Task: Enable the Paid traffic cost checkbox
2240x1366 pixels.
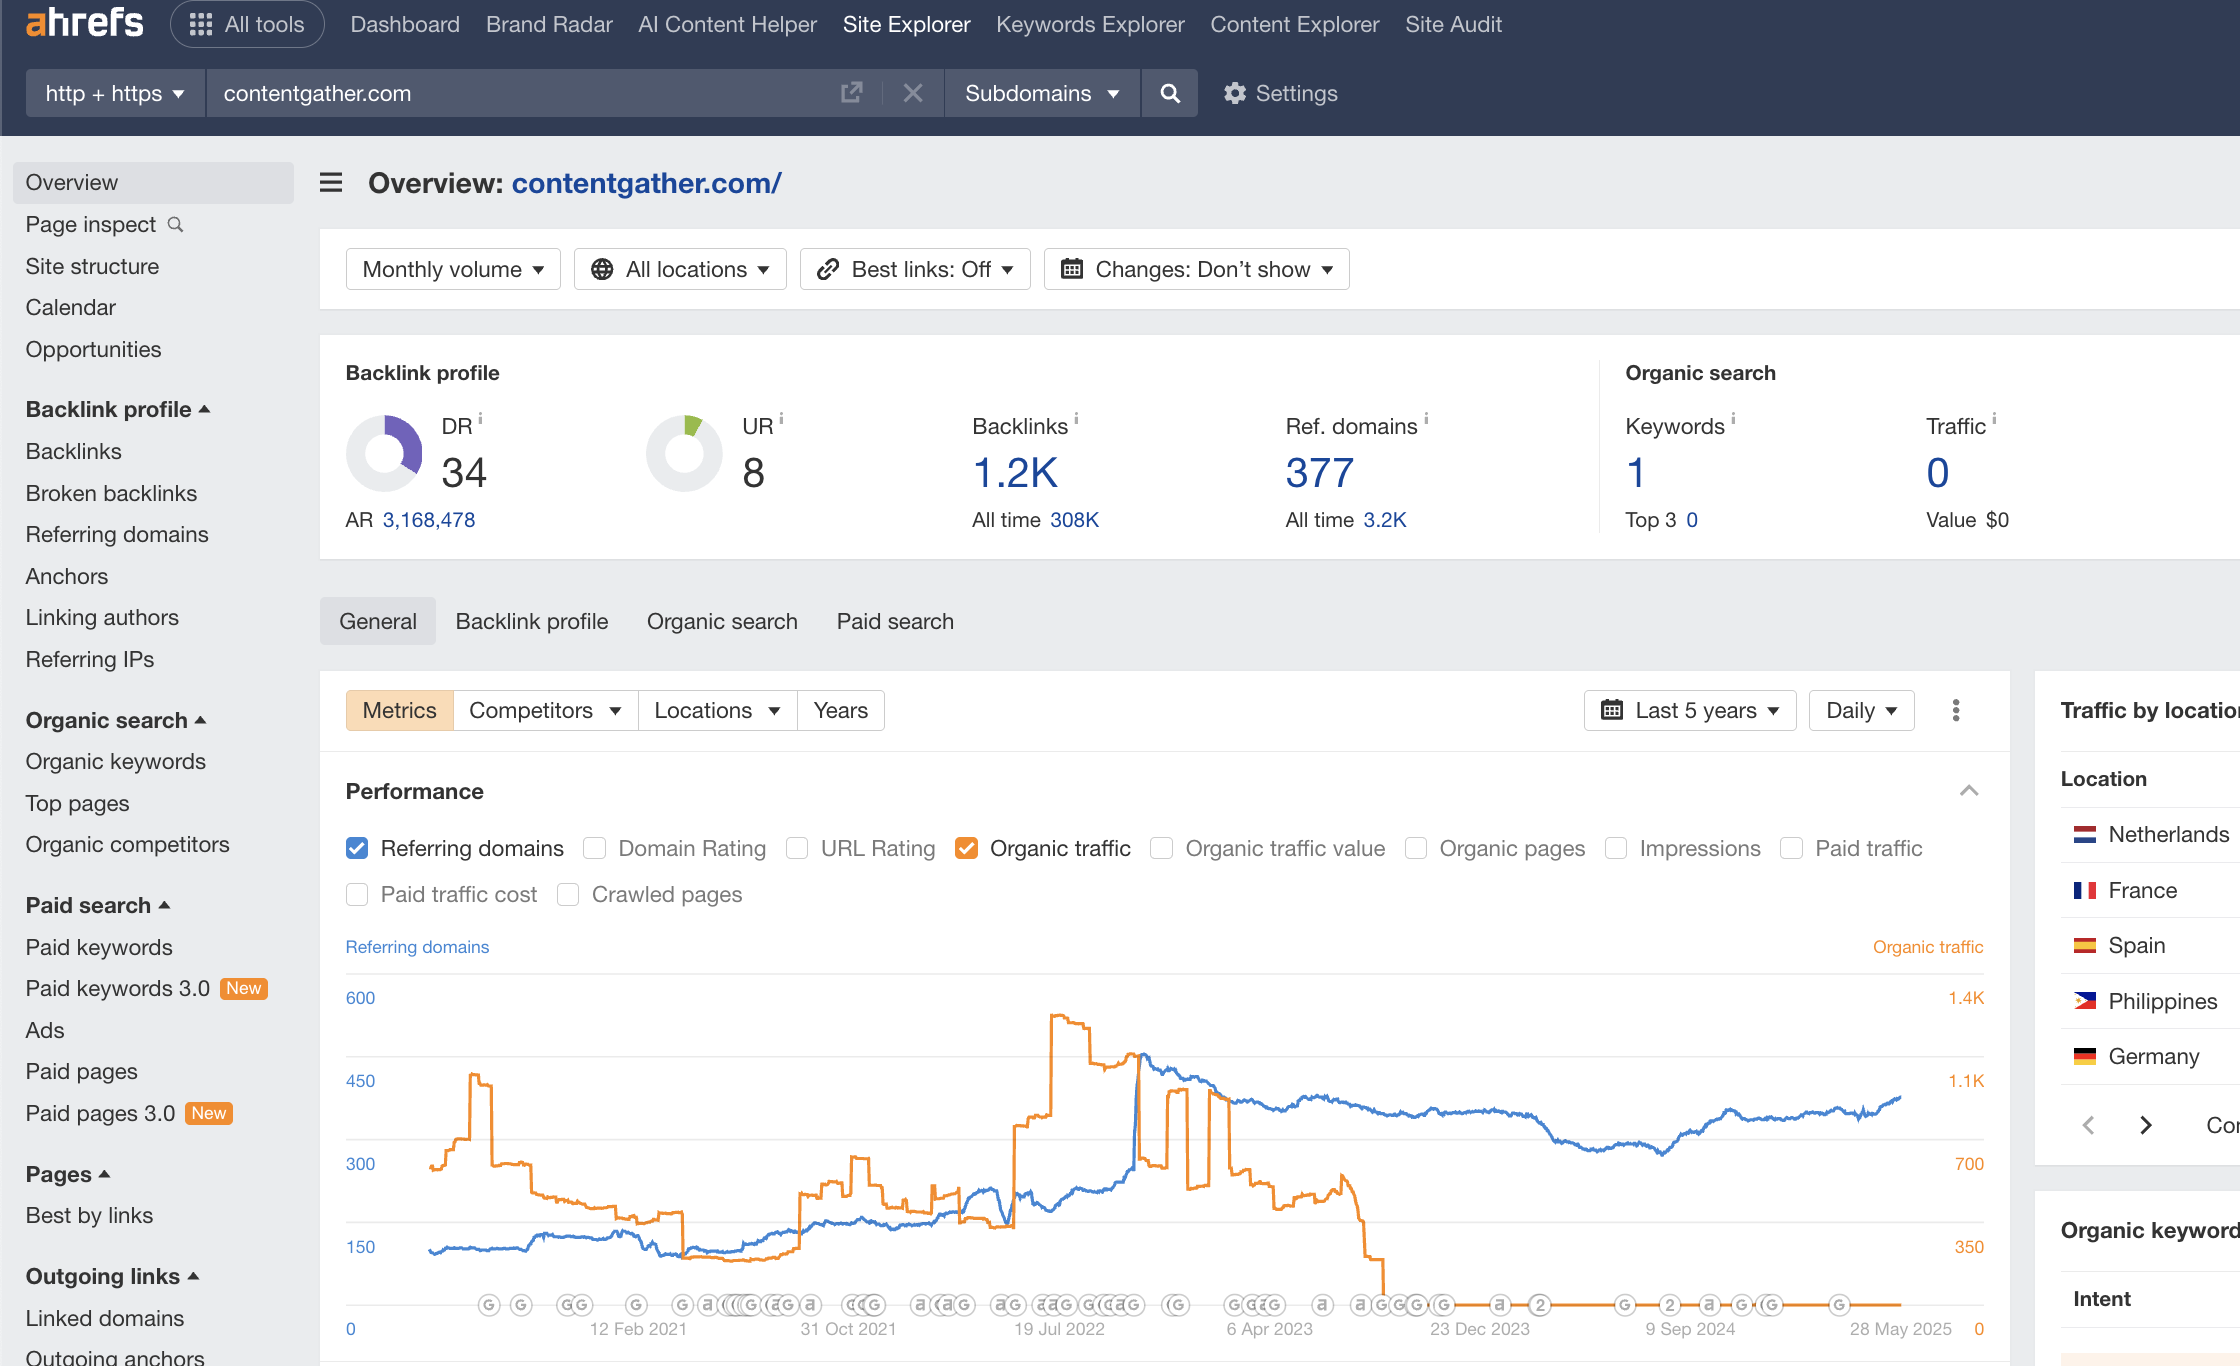Action: pyautogui.click(x=357, y=894)
